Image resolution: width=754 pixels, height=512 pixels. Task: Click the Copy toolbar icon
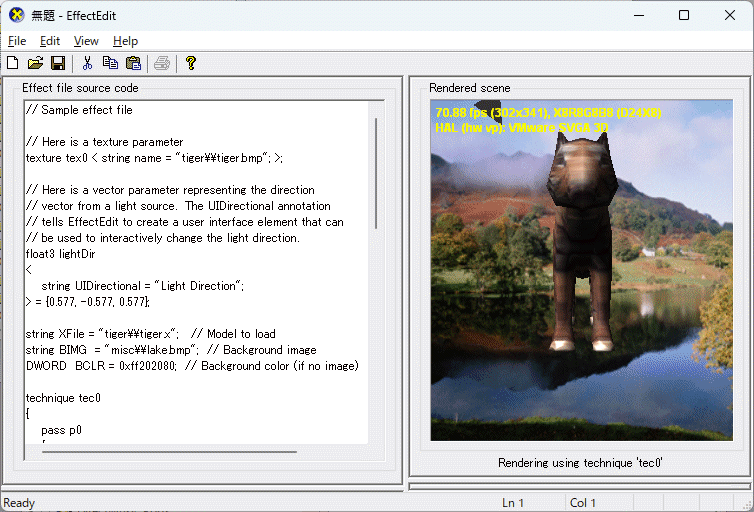point(110,63)
